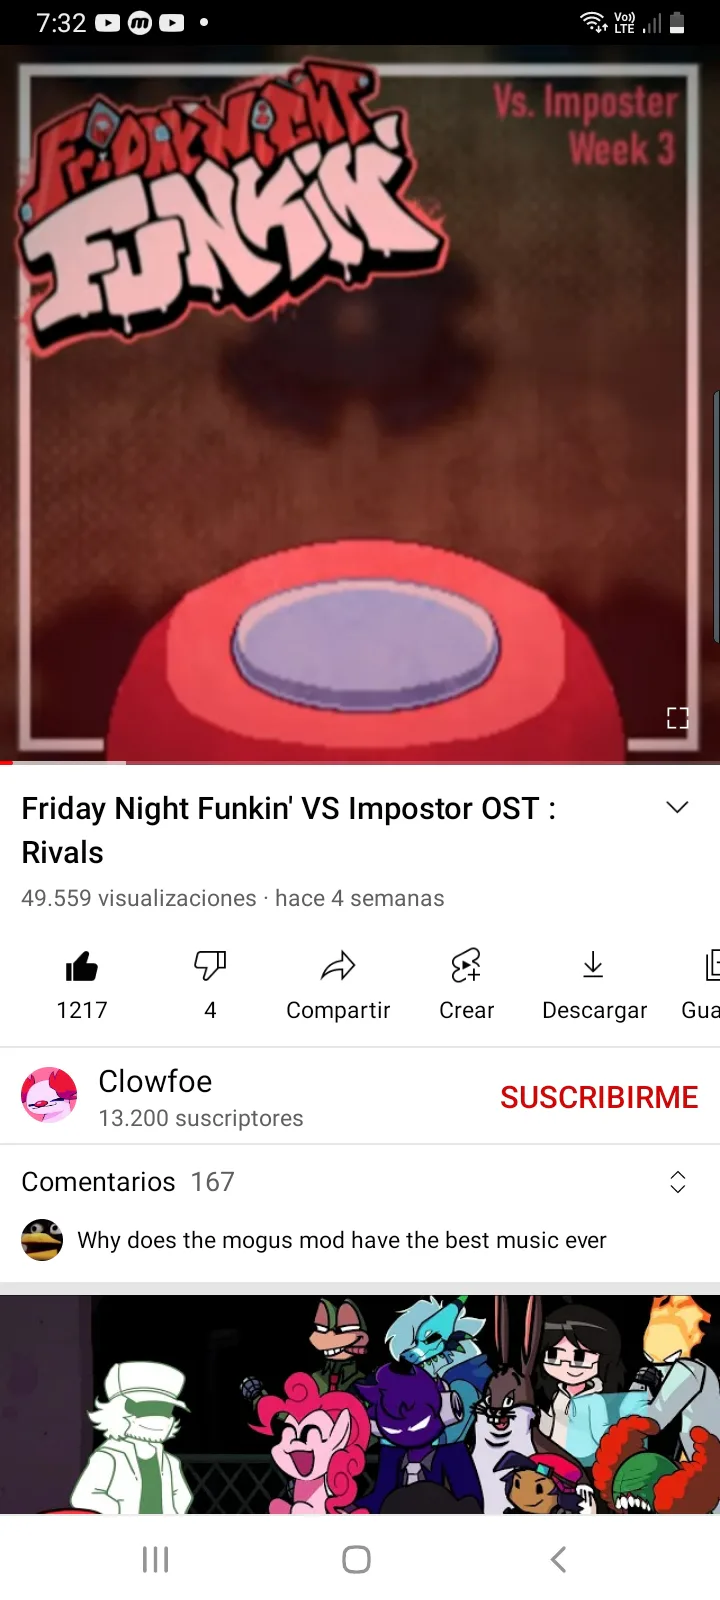The height and width of the screenshot is (1600, 720).
Task: Tap the thumbs-up like icon
Action: coord(82,966)
